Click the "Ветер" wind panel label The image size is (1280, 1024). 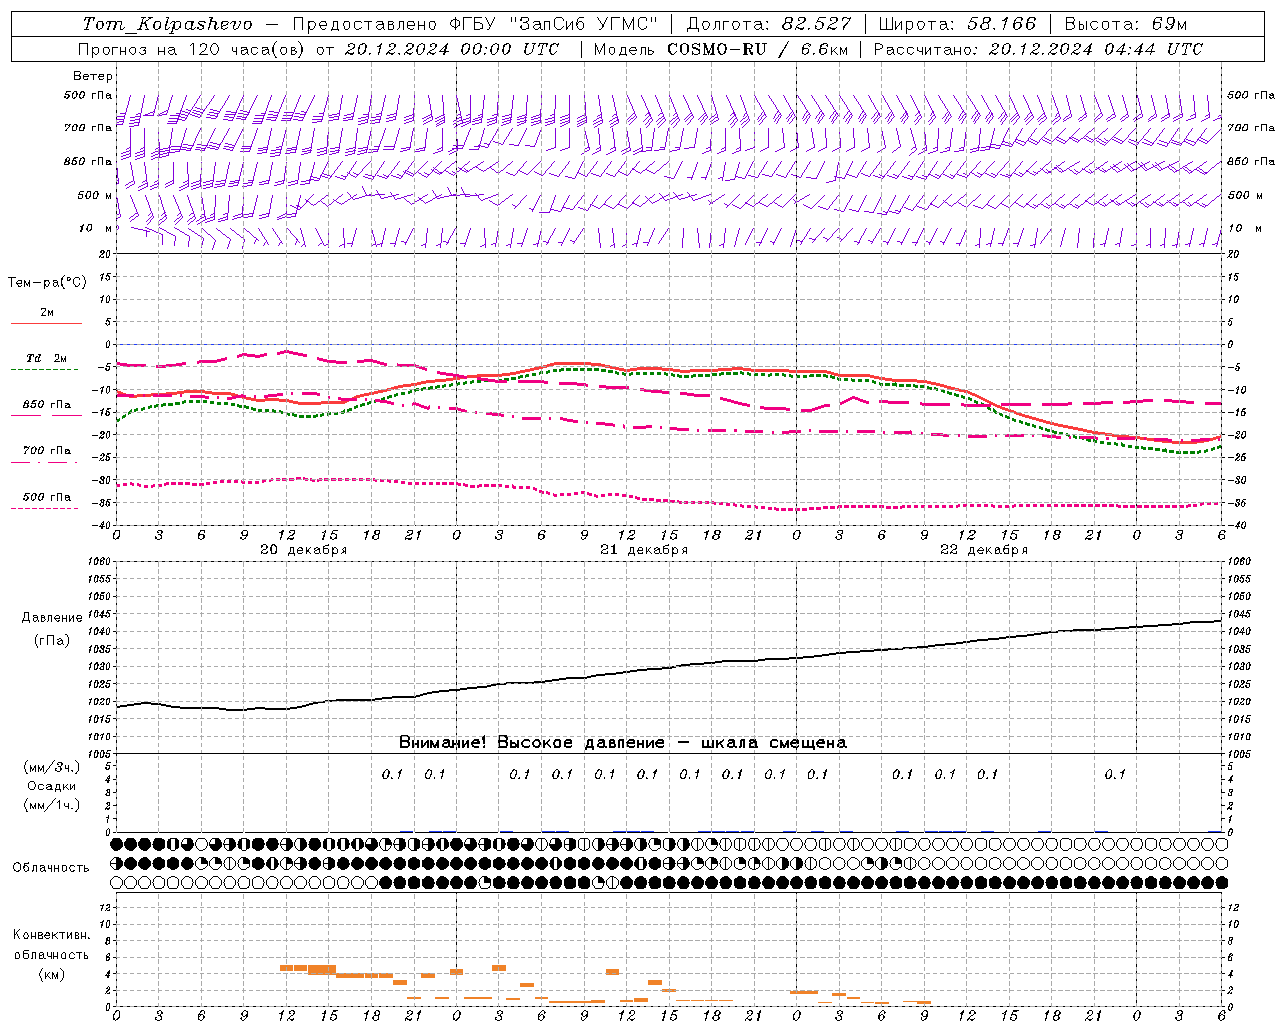93,76
